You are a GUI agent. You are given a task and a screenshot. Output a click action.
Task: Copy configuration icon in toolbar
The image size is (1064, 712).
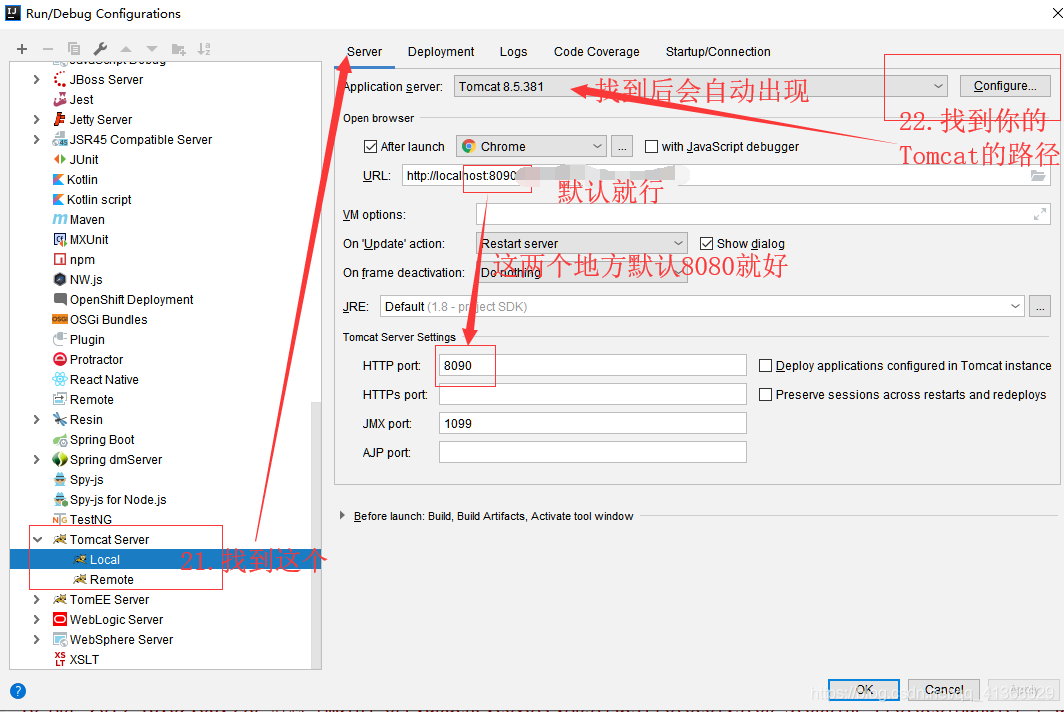tap(74, 49)
